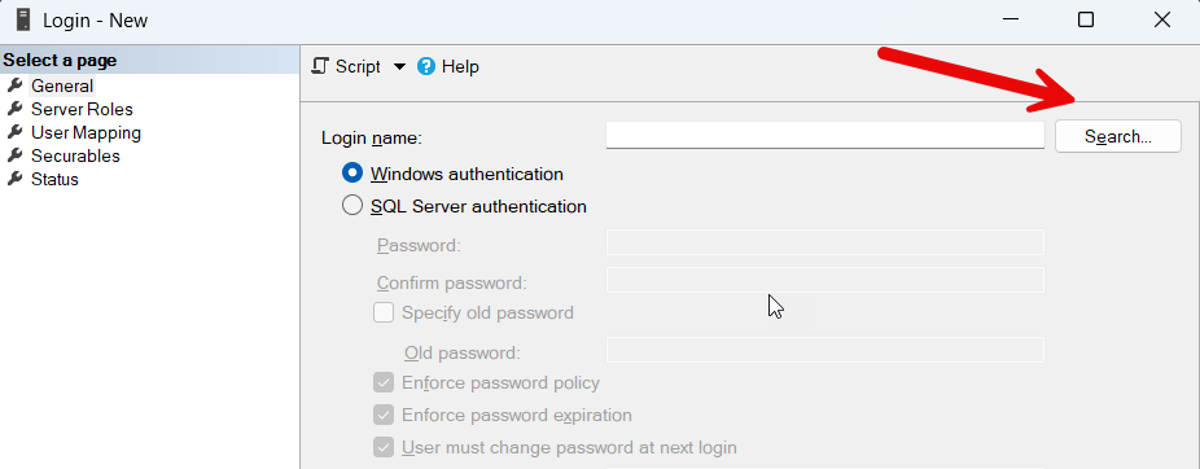Expand the Script dropdown arrow
1200x469 pixels.
click(399, 67)
